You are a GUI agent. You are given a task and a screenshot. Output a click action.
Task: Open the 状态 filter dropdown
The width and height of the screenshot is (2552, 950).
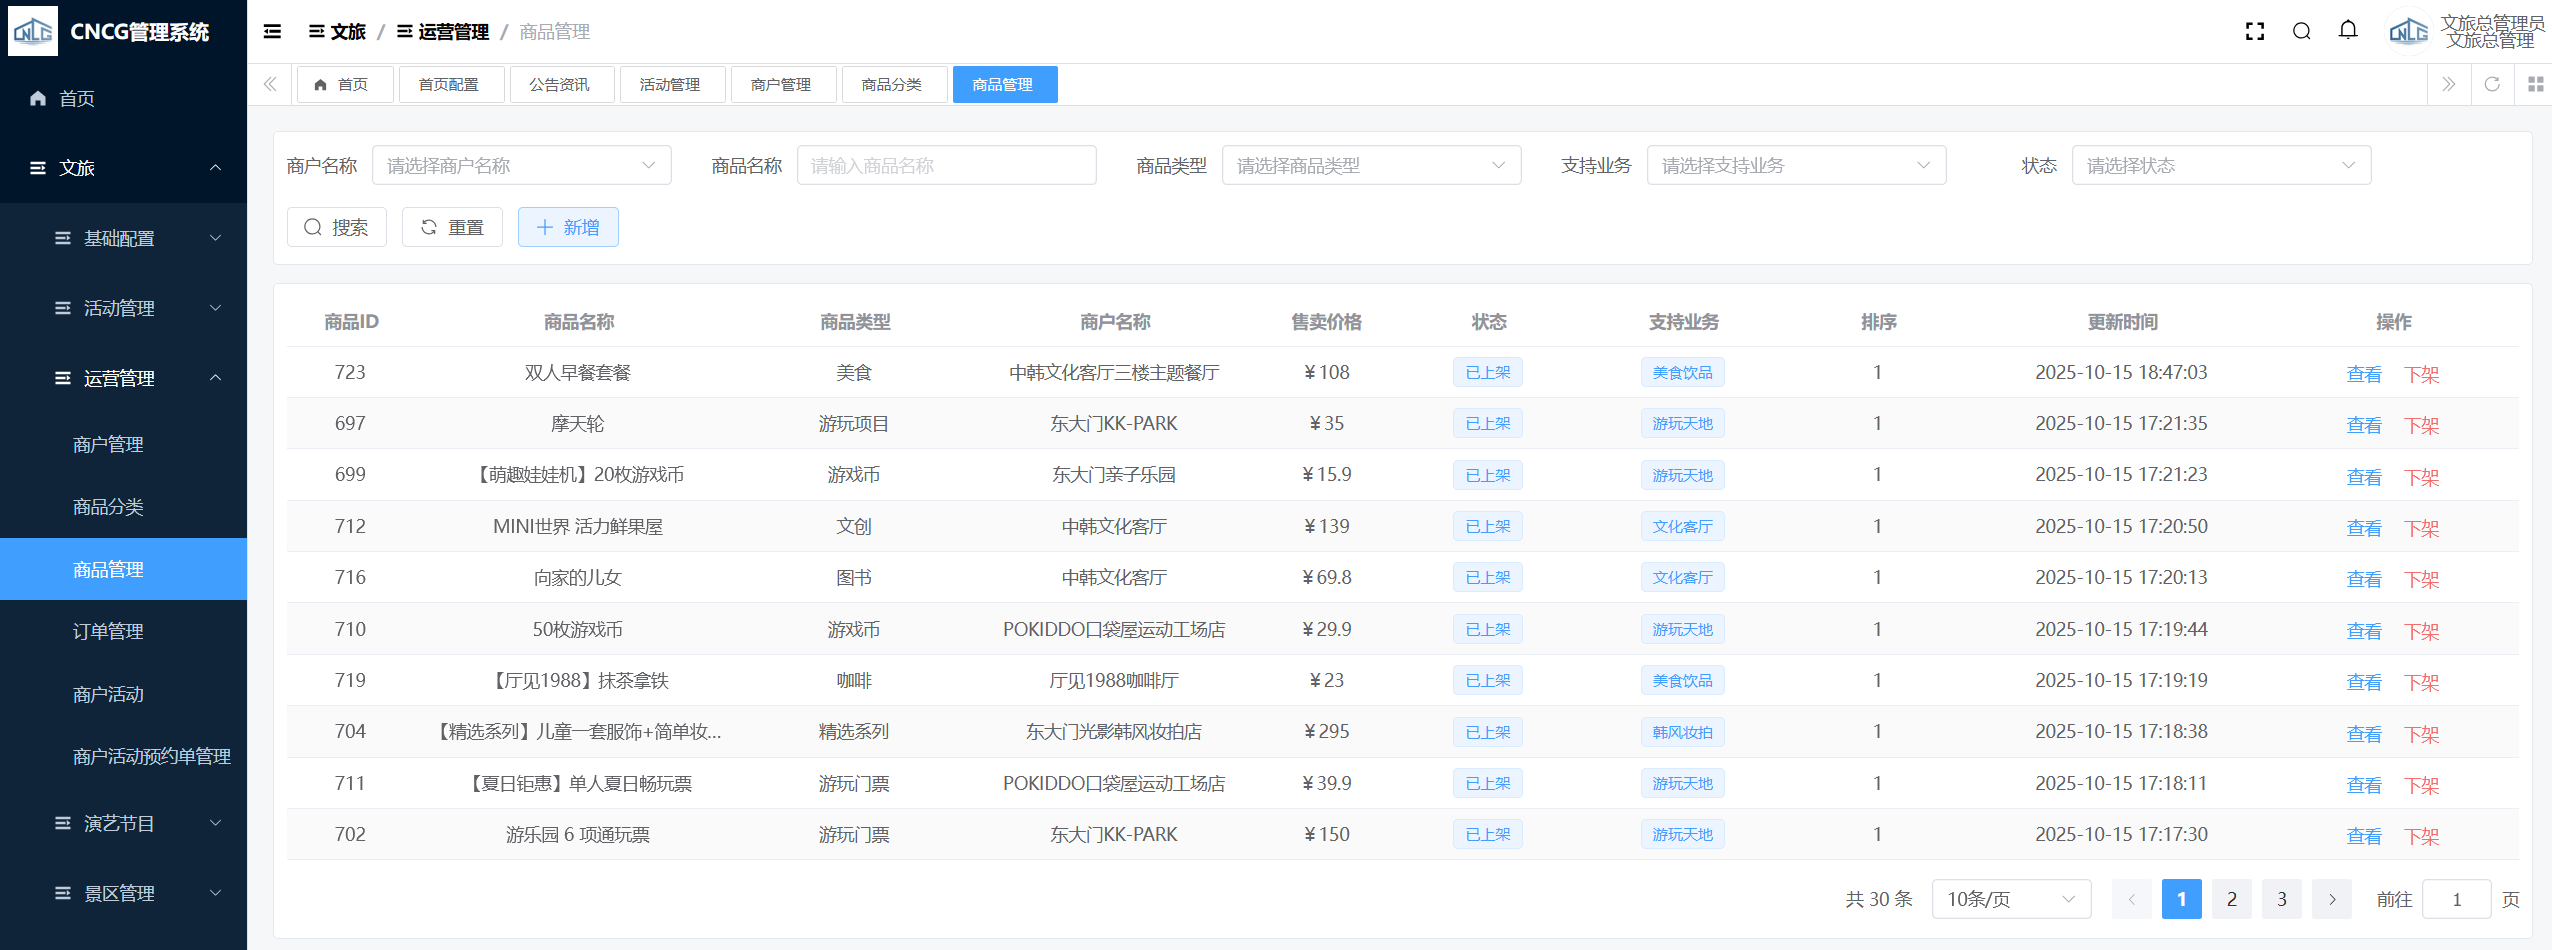[x=2220, y=166]
